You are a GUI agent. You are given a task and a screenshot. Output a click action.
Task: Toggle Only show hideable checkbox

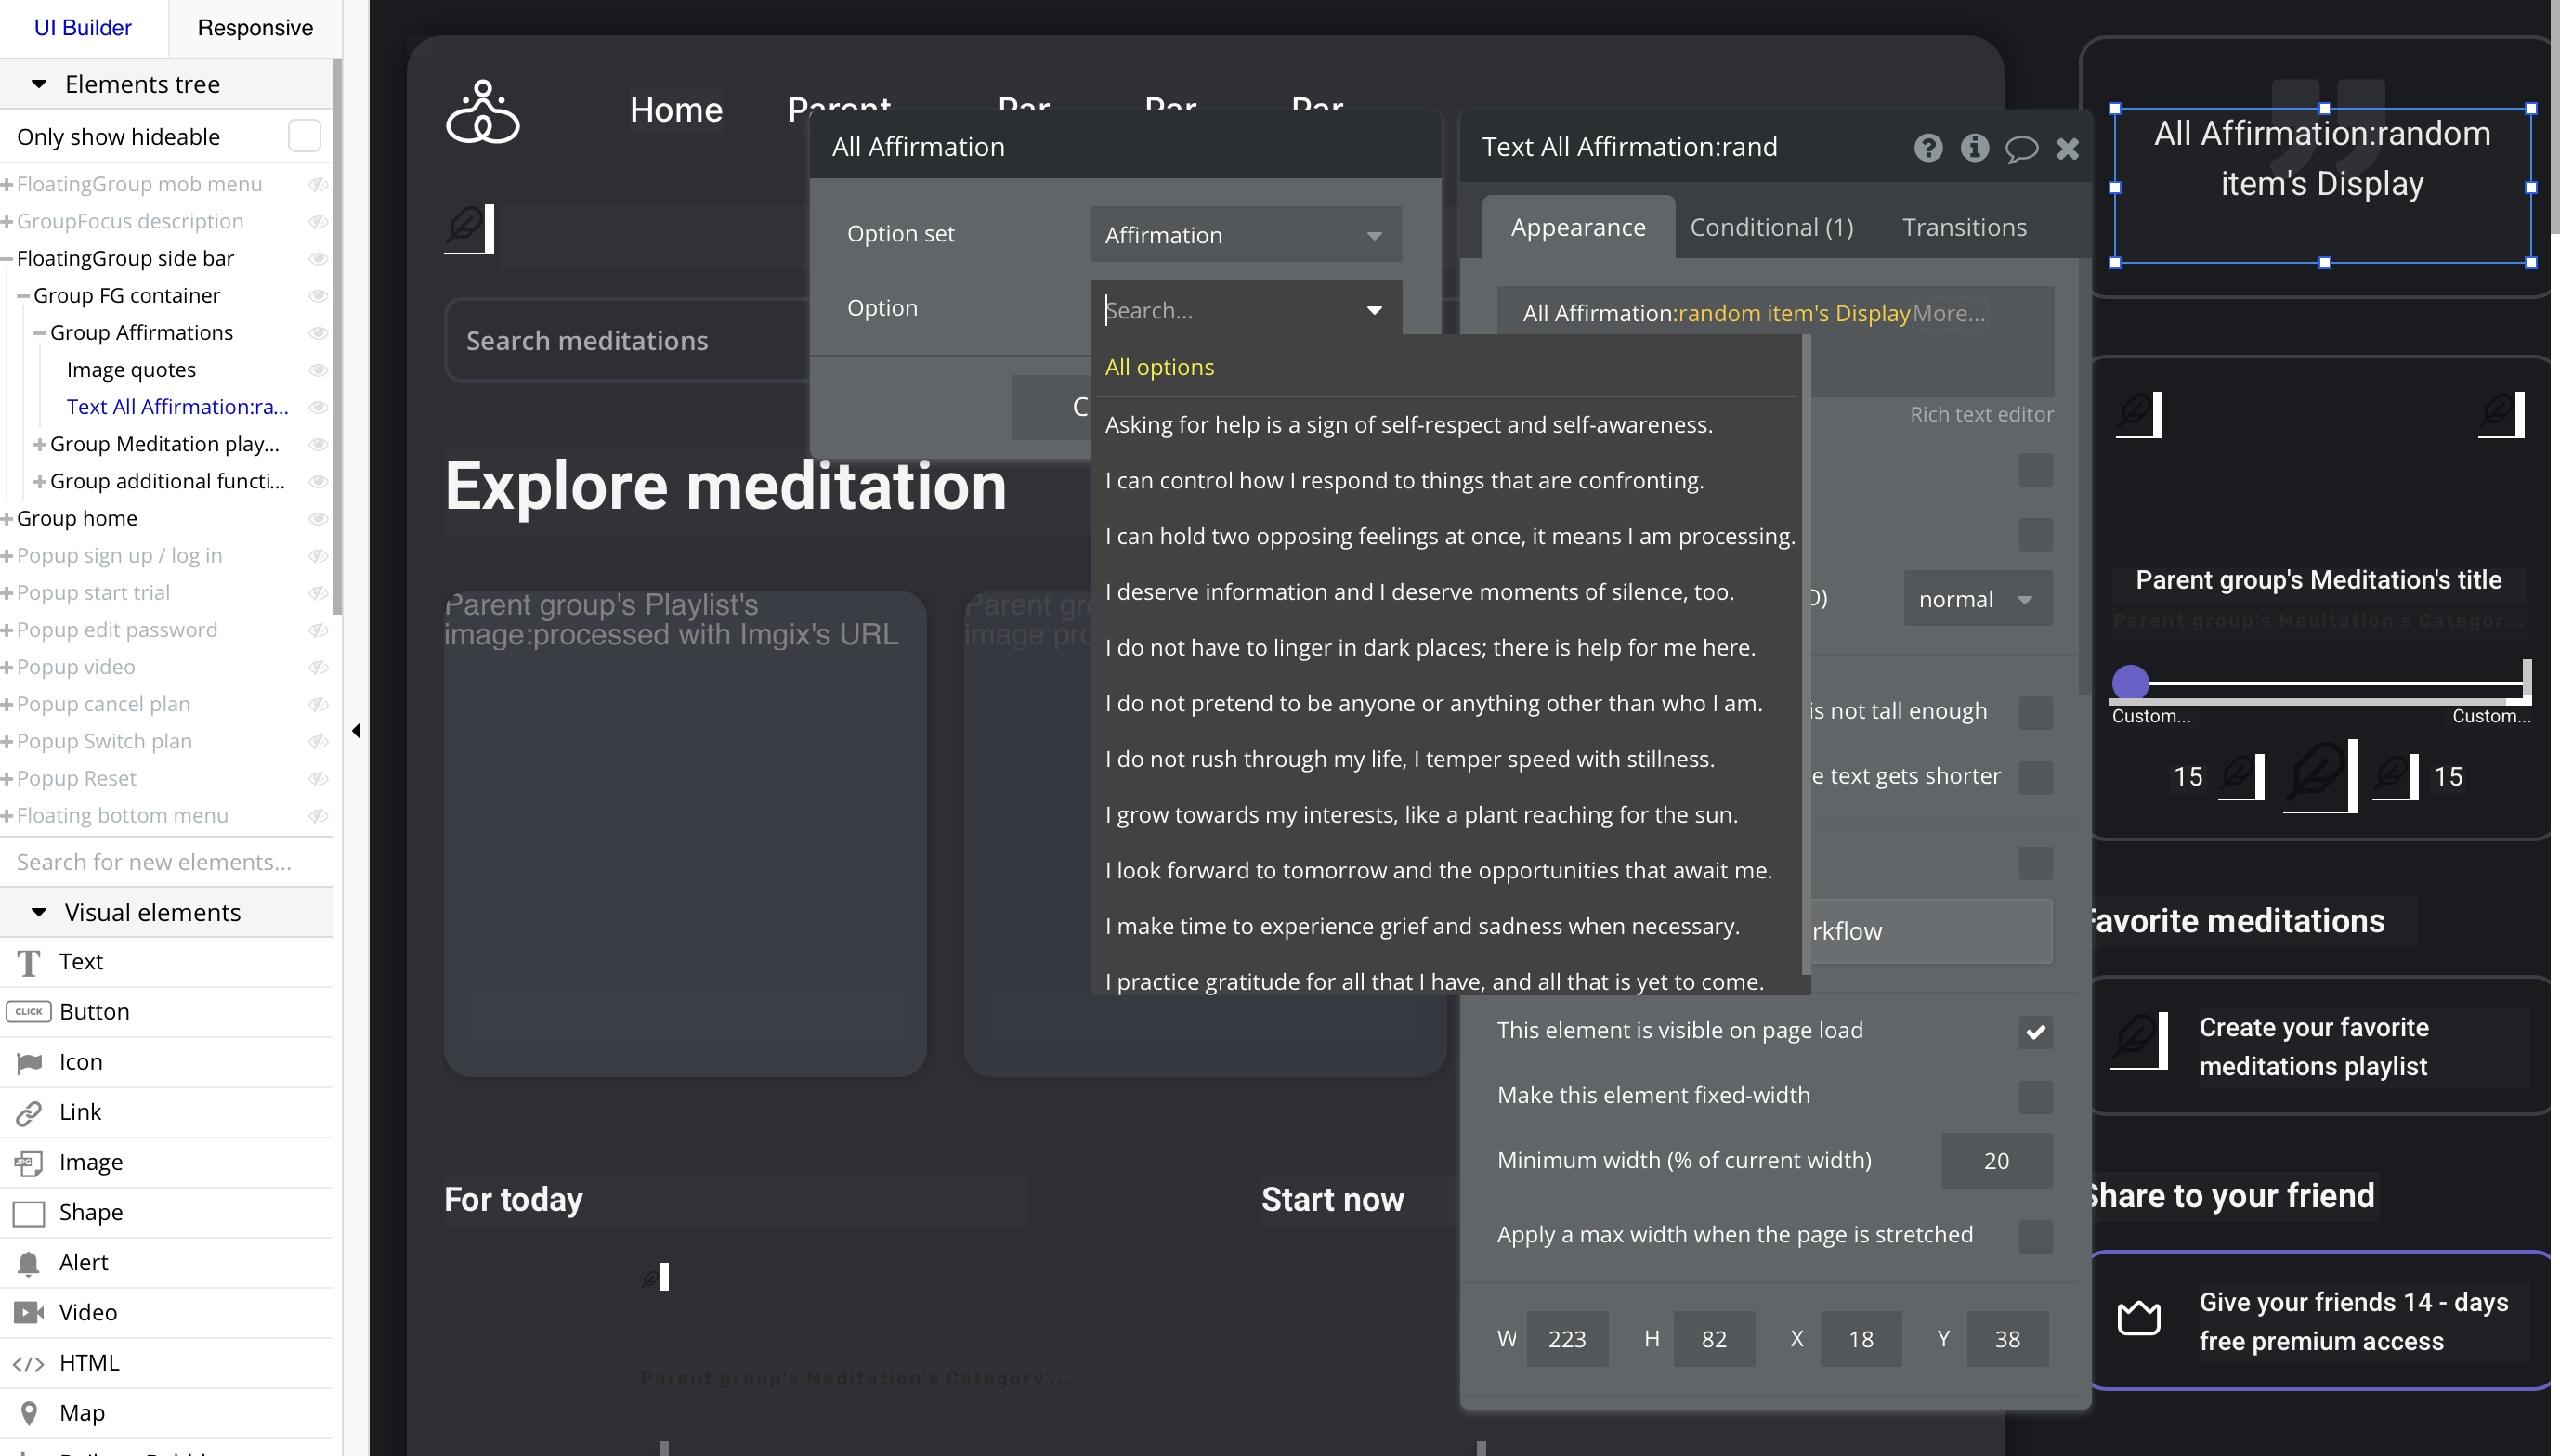(304, 136)
